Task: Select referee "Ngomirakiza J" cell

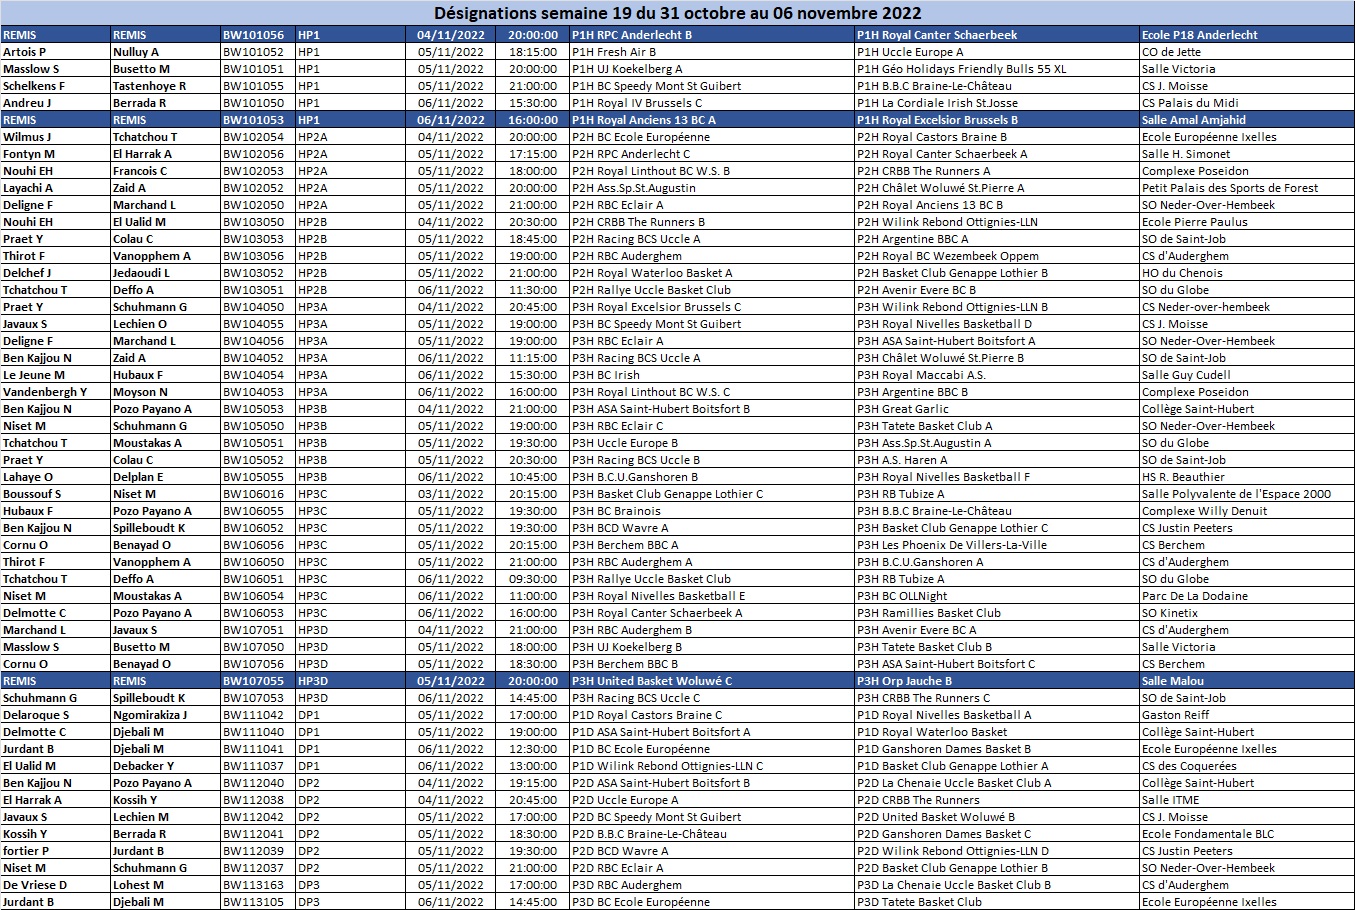Action: (x=150, y=715)
